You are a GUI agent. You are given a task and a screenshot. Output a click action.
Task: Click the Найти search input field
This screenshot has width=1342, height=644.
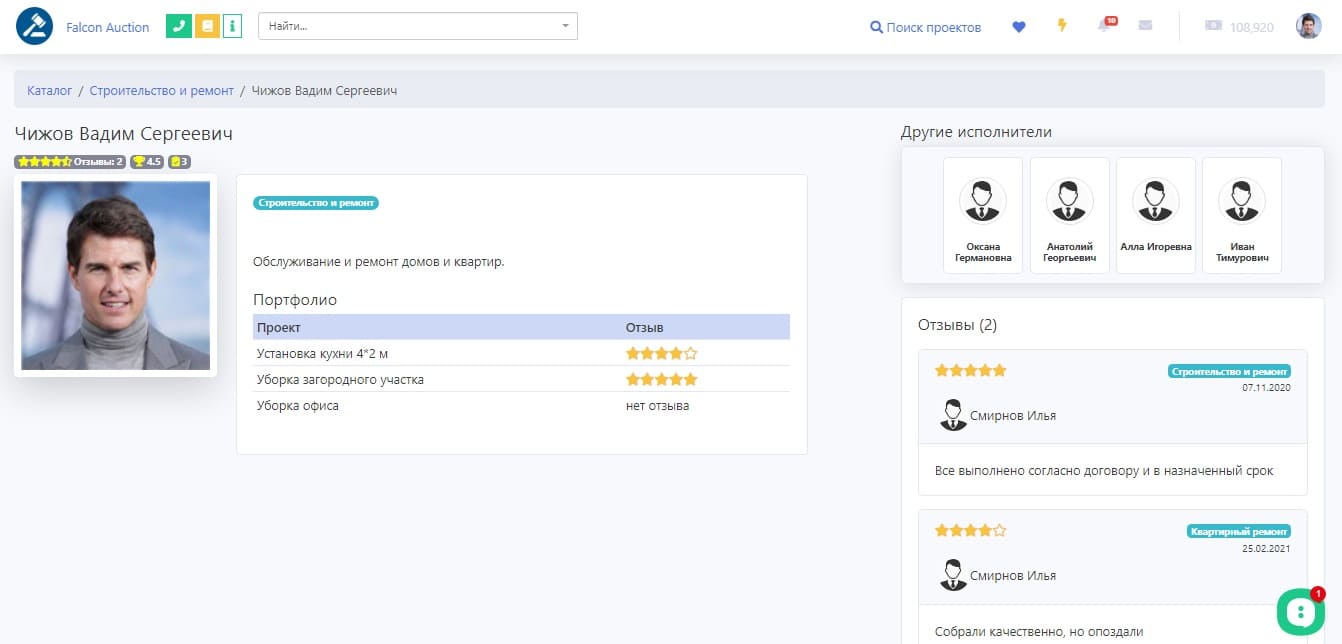410,26
